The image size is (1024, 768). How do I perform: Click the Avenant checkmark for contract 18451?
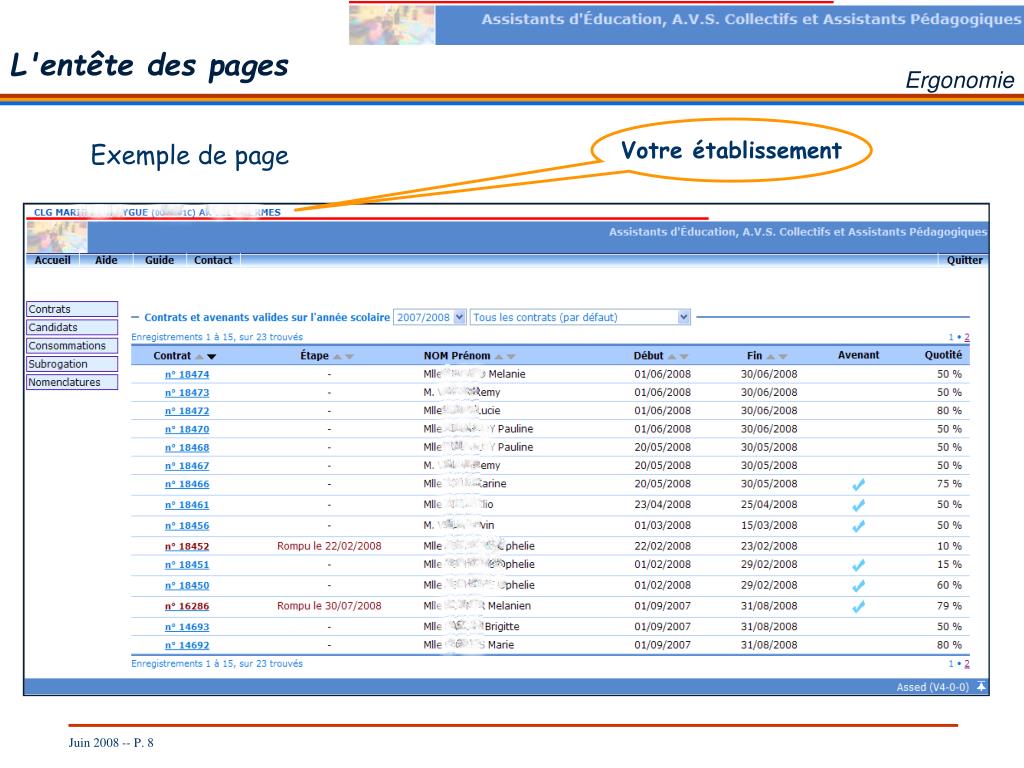coord(859,566)
